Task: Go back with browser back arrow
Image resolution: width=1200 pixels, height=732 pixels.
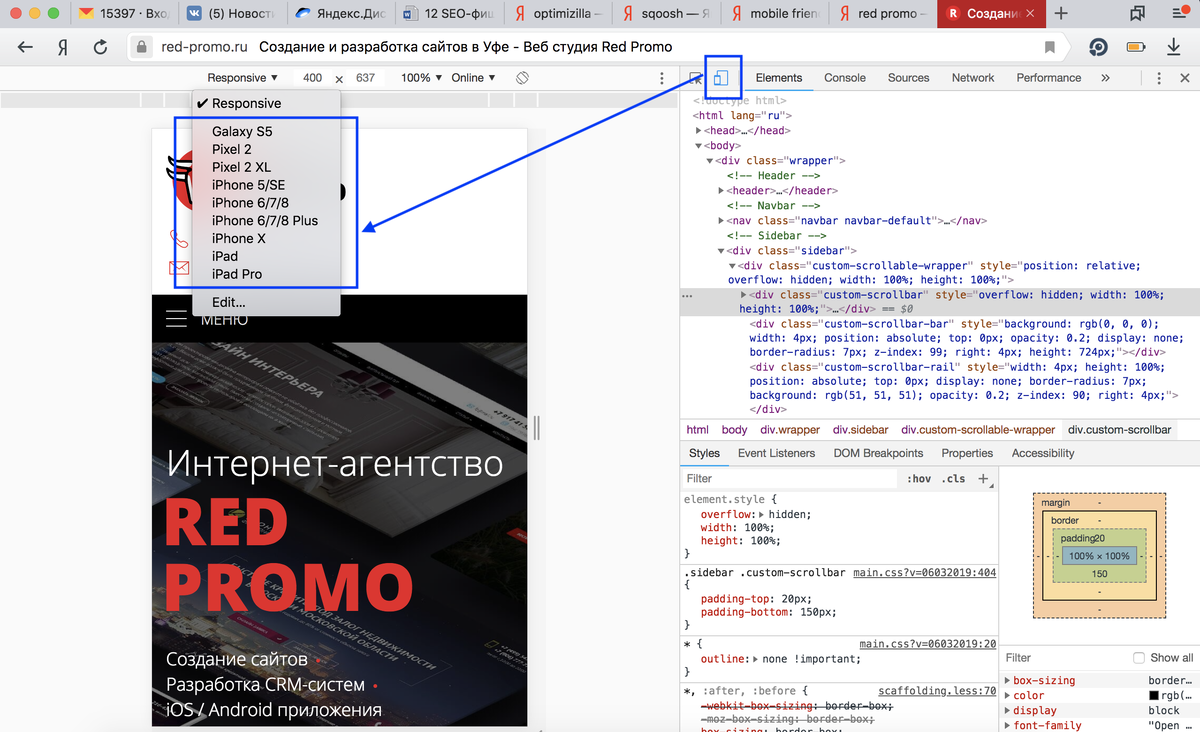Action: click(x=26, y=47)
